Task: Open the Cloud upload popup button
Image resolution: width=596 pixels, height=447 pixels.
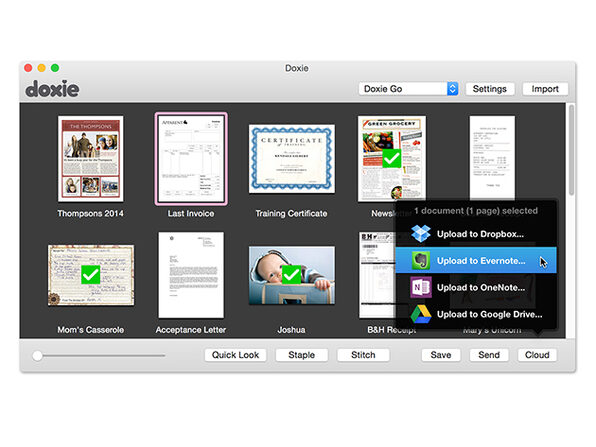Action: (537, 355)
